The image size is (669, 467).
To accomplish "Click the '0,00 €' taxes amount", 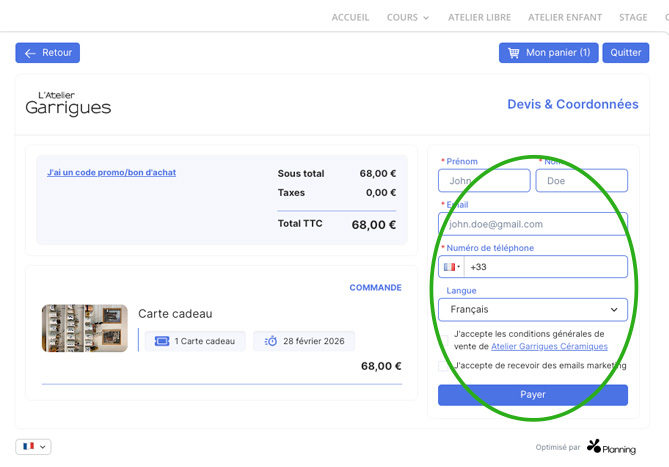I will [x=381, y=193].
